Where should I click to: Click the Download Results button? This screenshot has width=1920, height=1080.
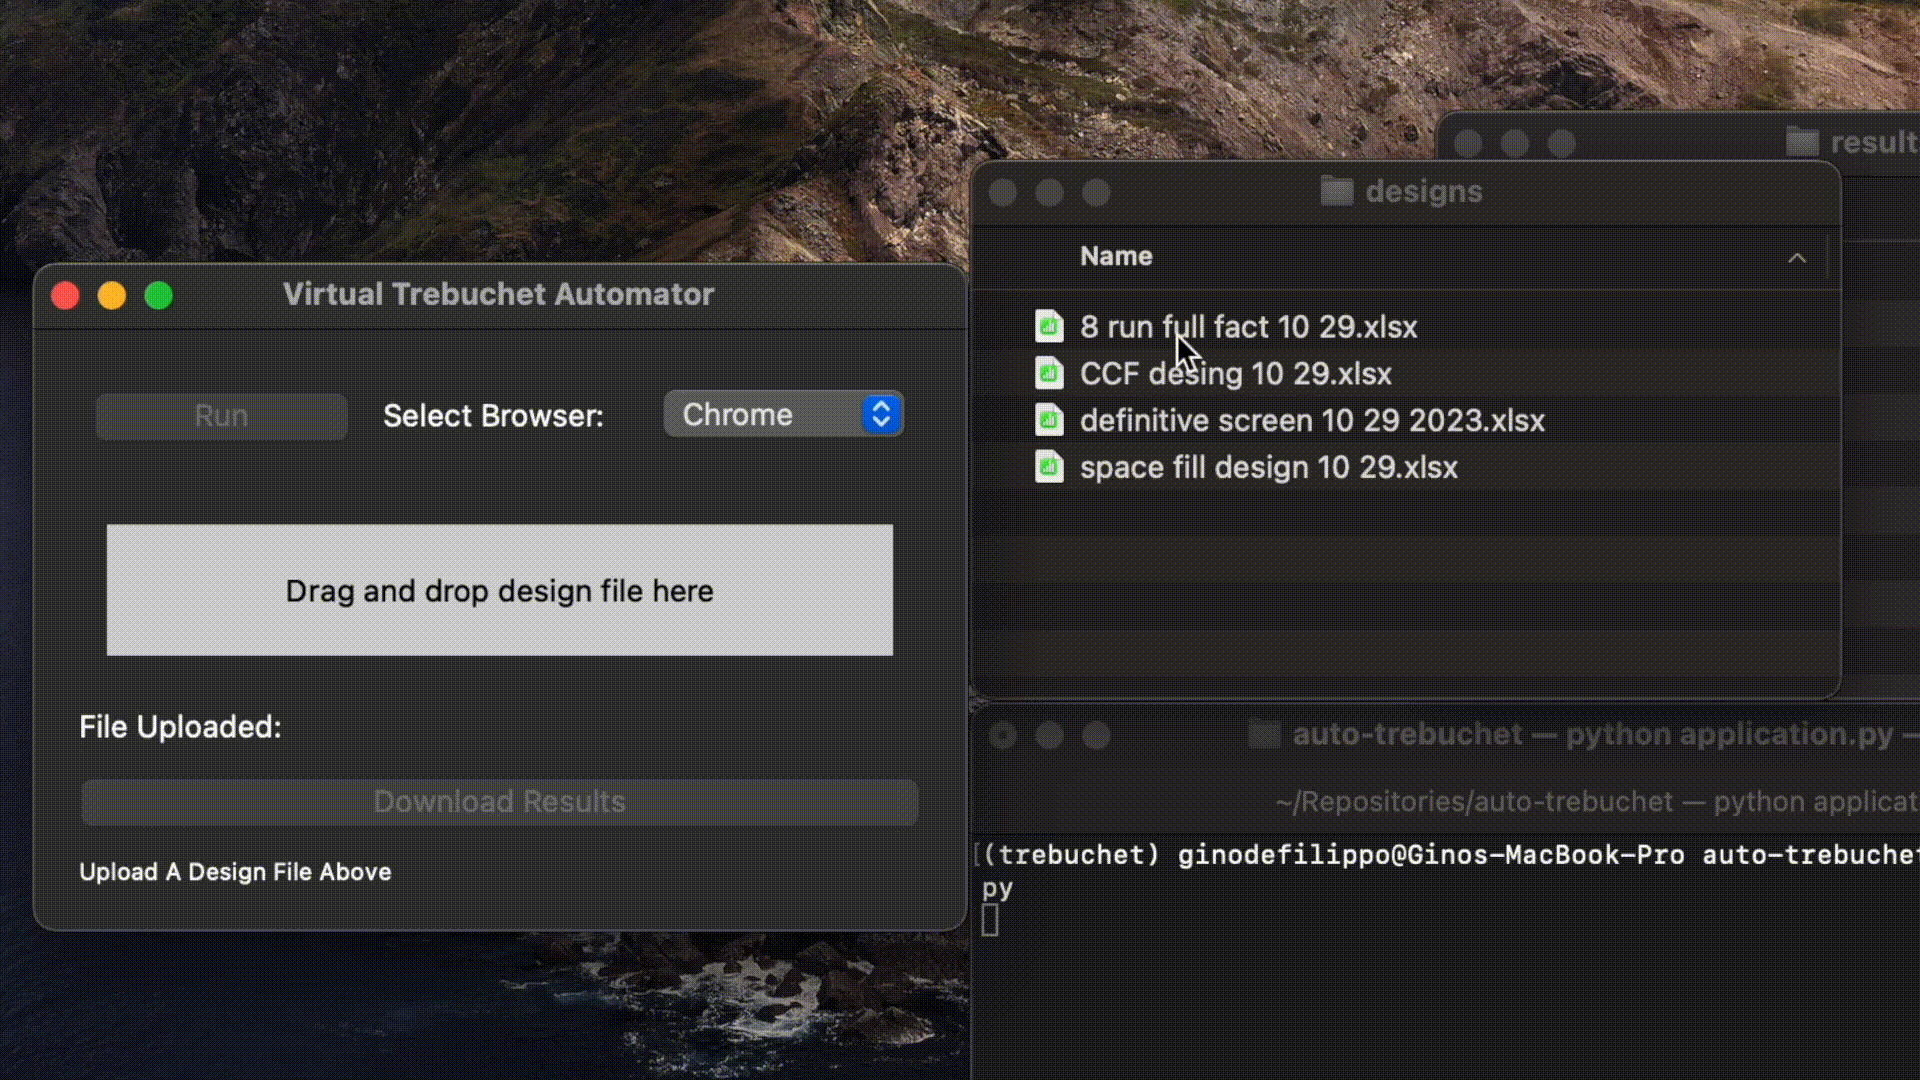click(499, 802)
